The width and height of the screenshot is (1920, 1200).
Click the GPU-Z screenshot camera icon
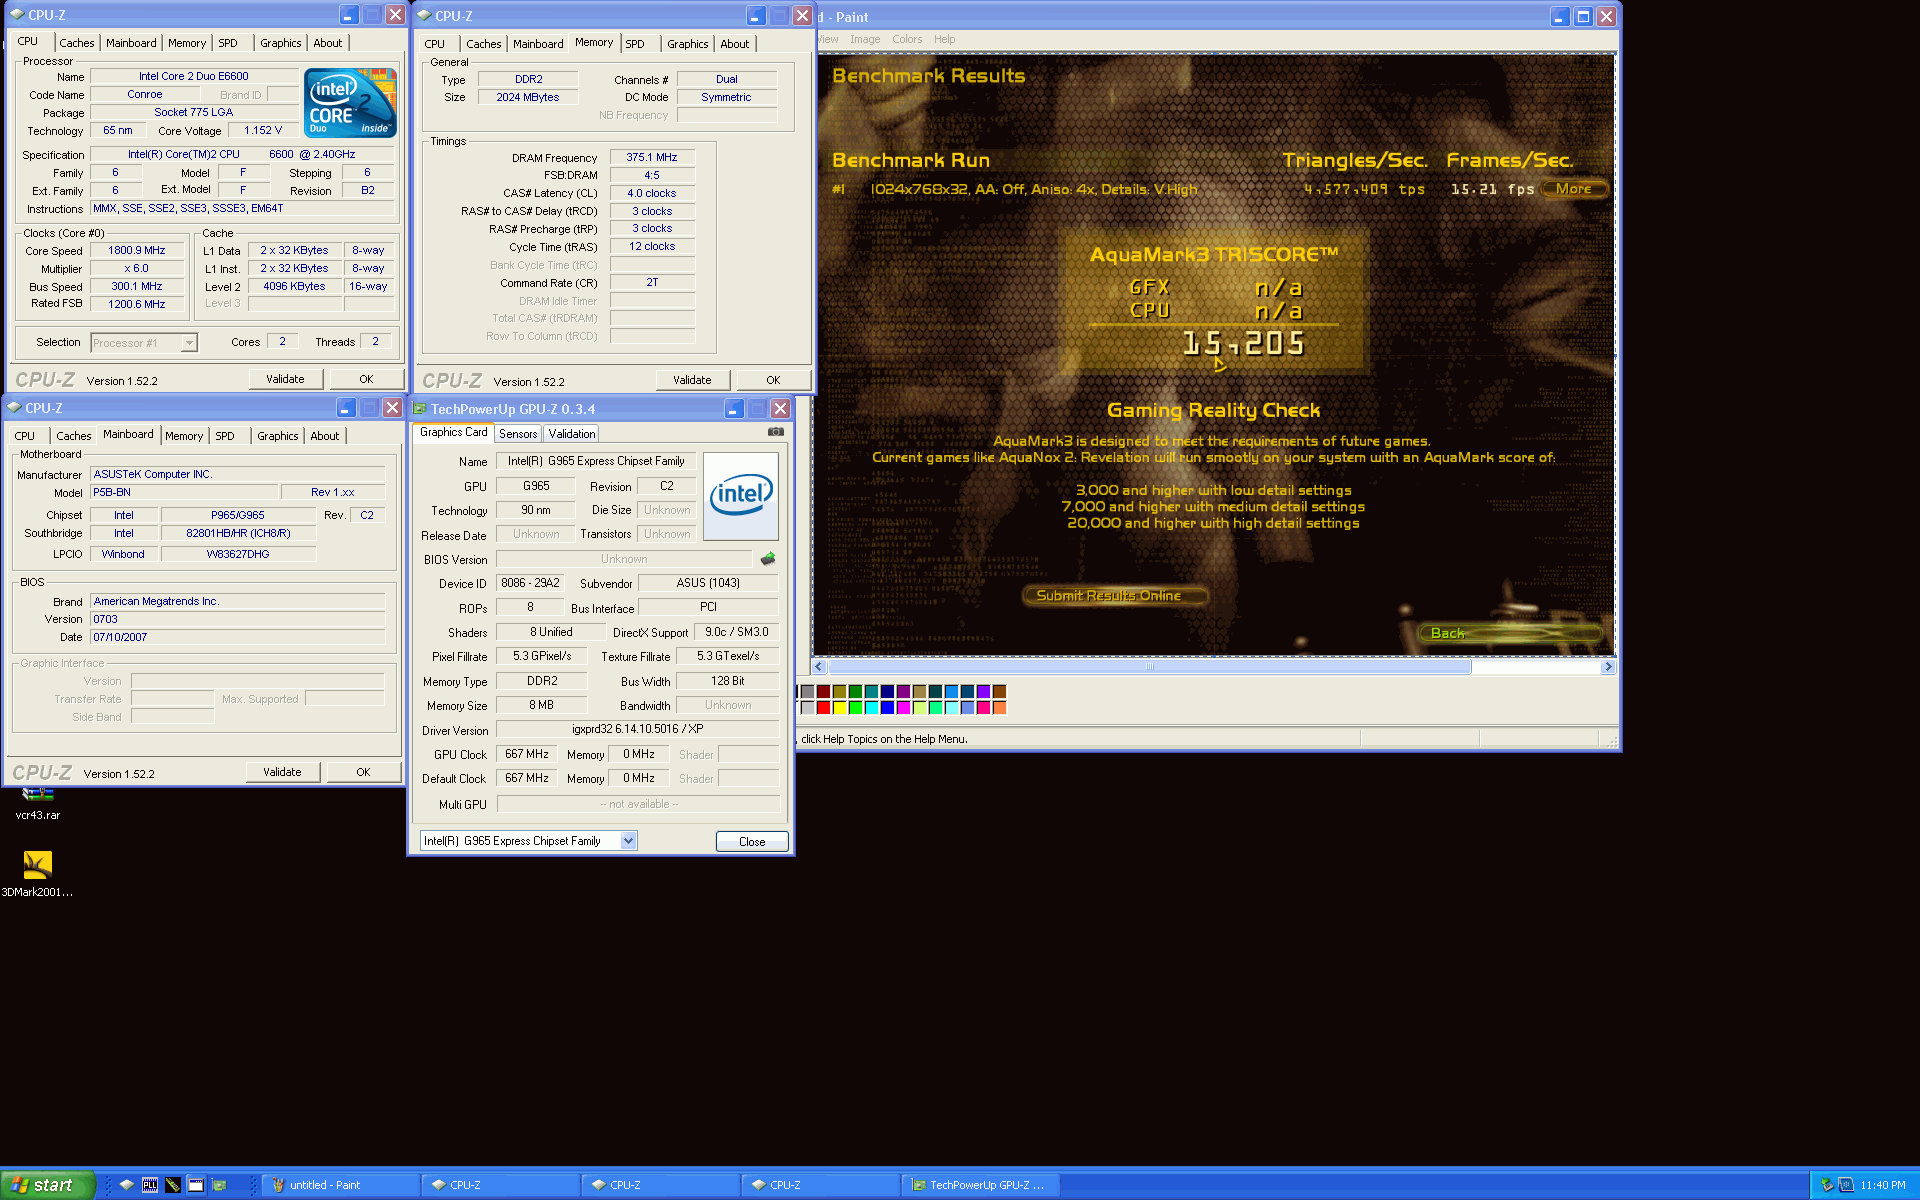[775, 432]
